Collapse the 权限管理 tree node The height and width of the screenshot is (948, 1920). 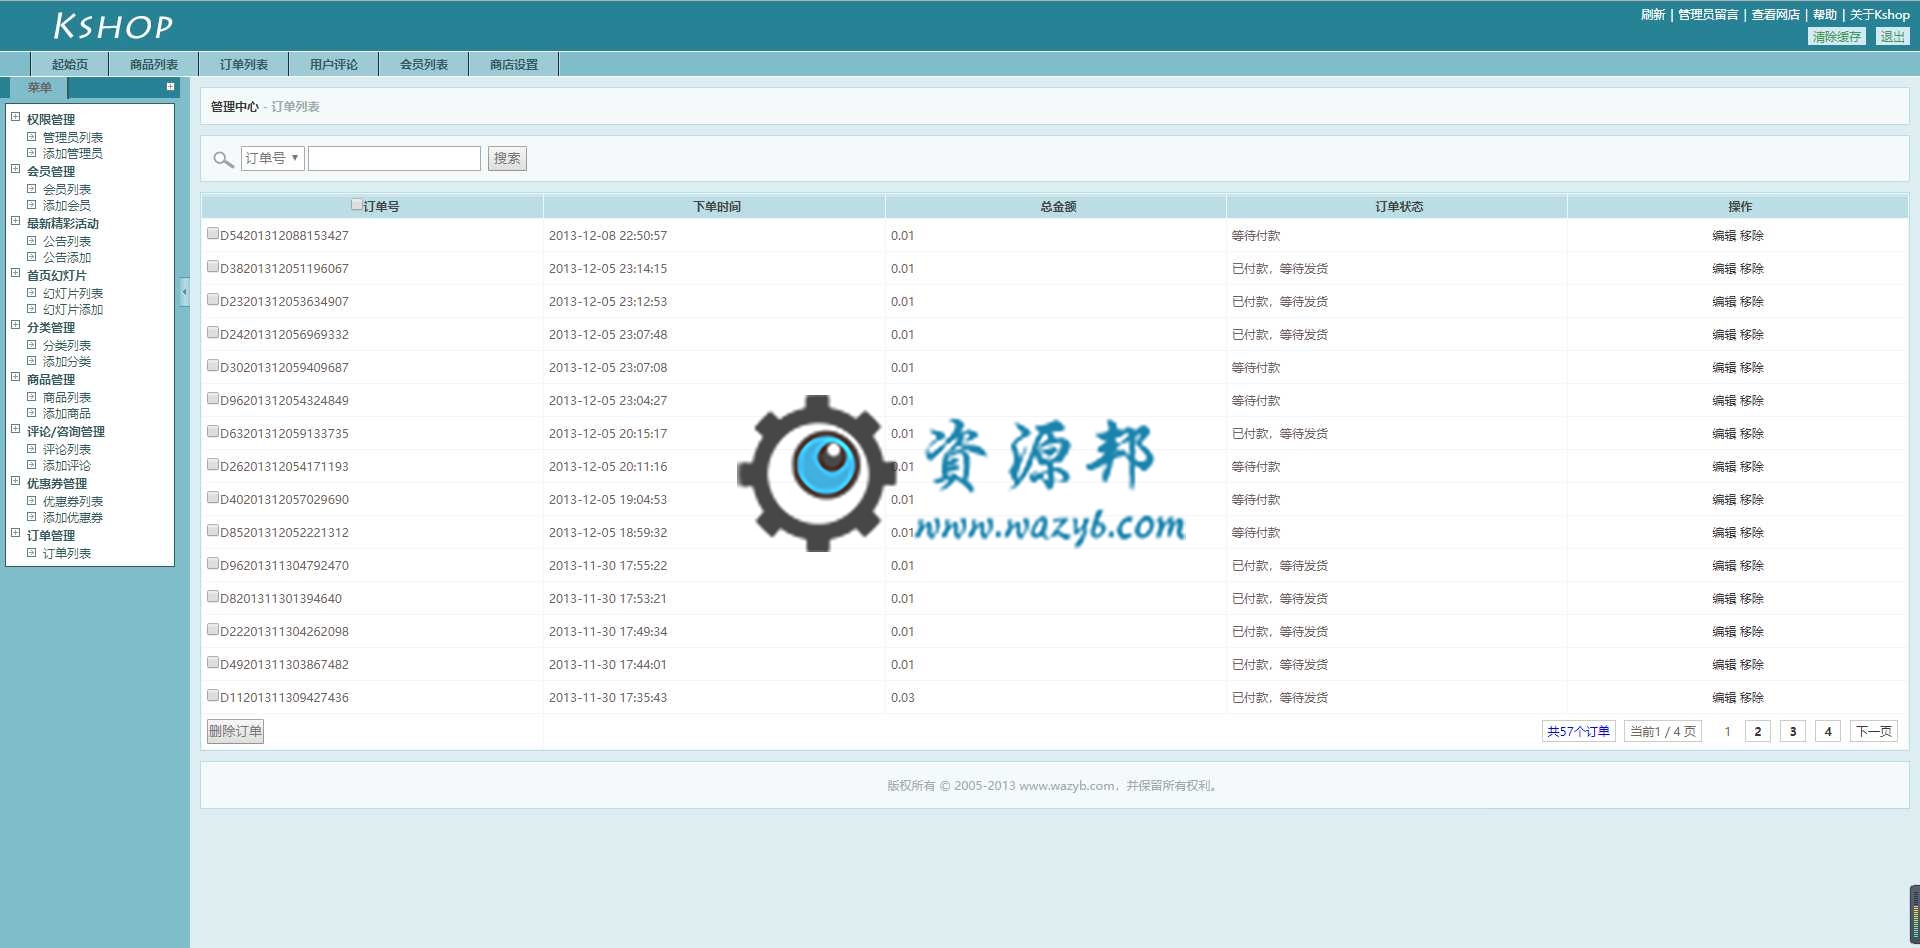pyautogui.click(x=15, y=117)
